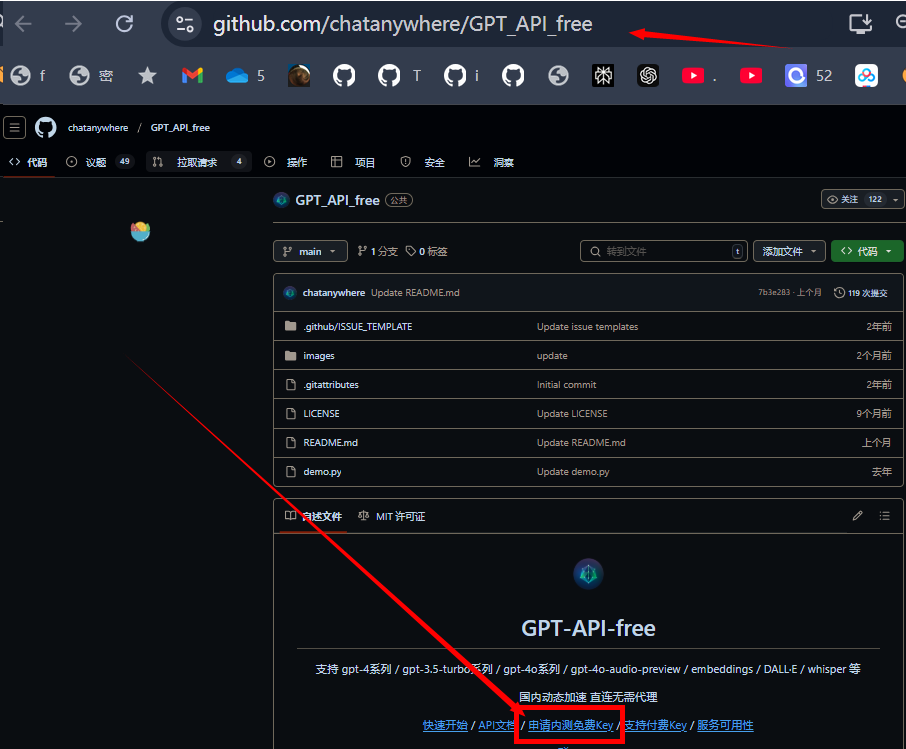The image size is (906, 749).
Task: Open the Gmail bookmark
Action: 192,76
